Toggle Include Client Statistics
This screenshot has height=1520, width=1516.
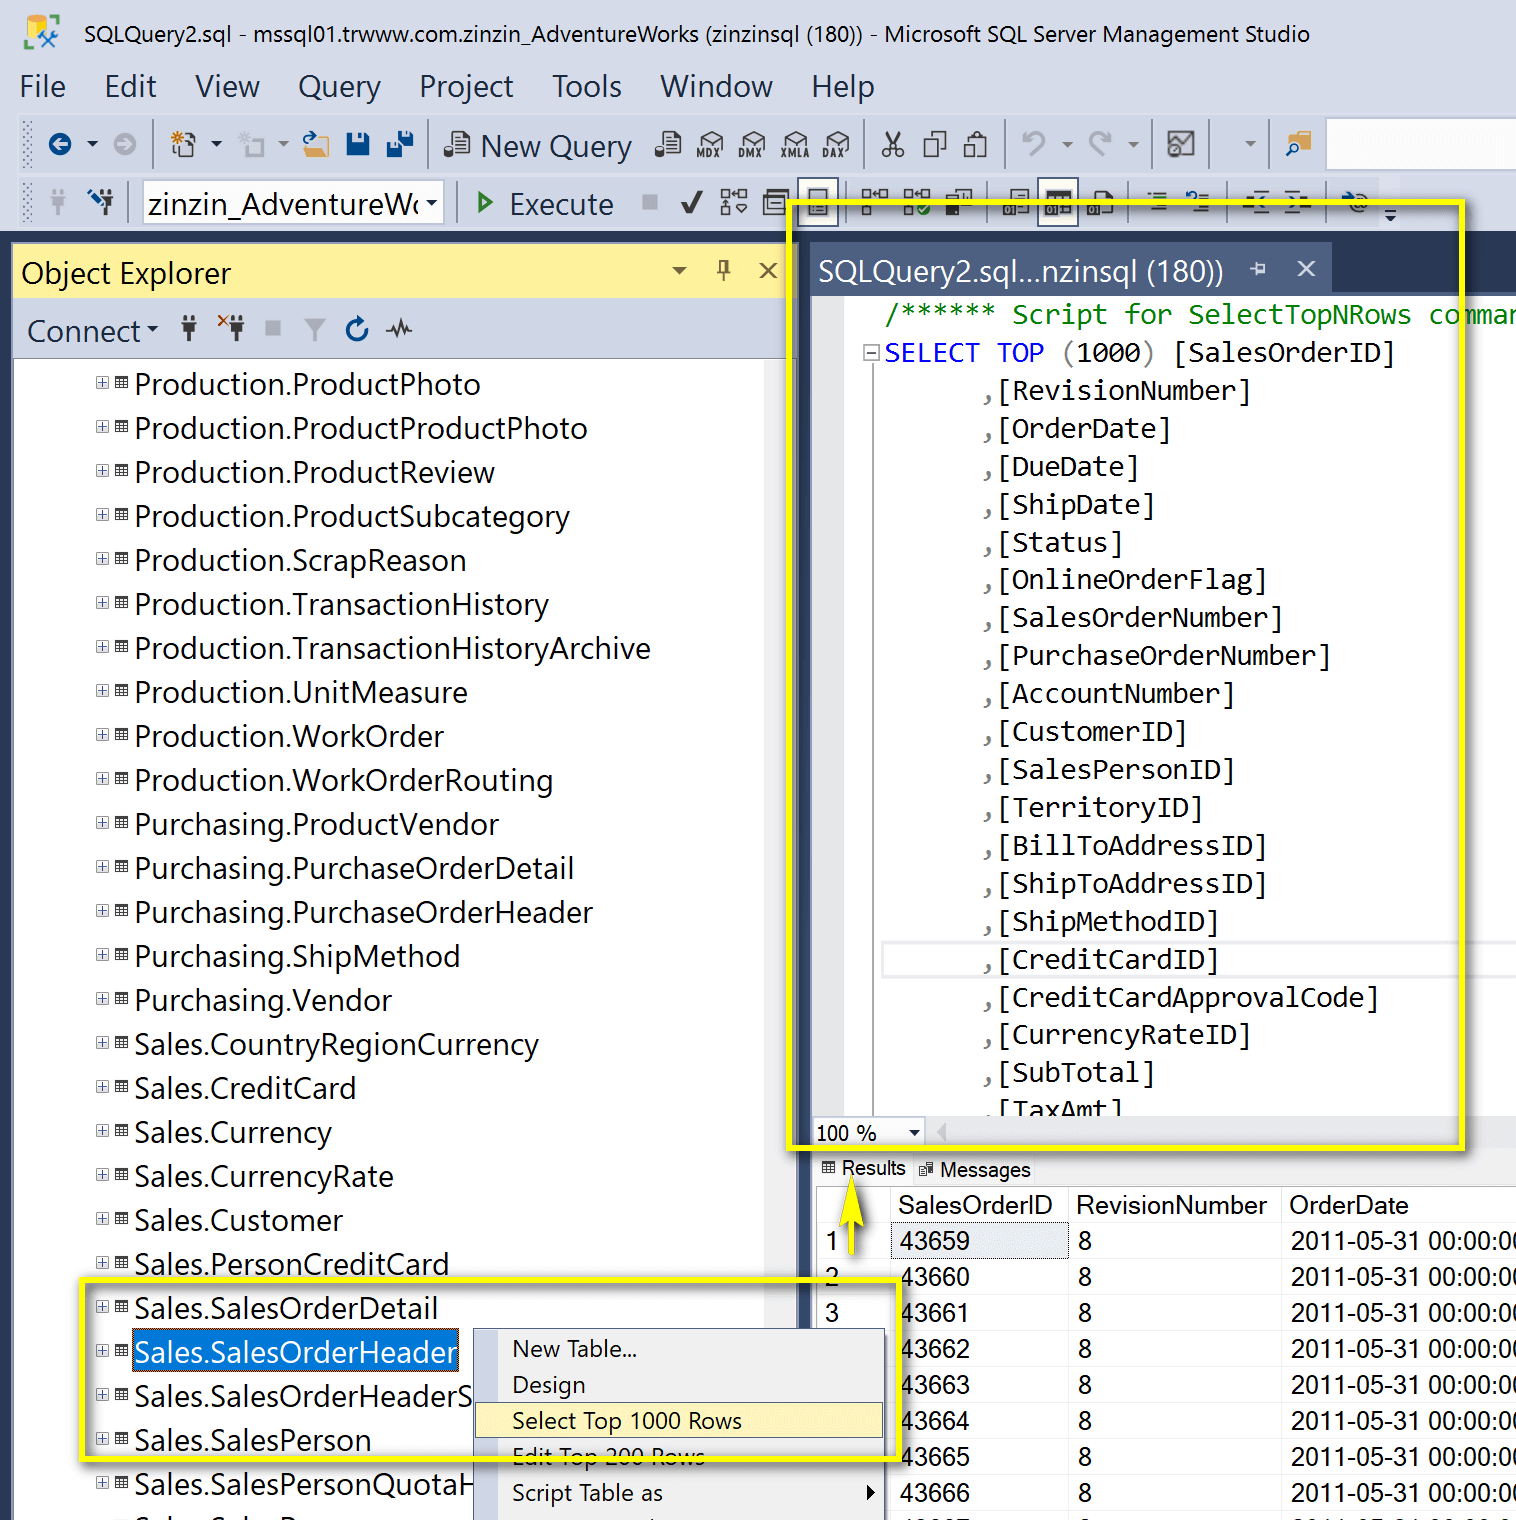tap(958, 203)
